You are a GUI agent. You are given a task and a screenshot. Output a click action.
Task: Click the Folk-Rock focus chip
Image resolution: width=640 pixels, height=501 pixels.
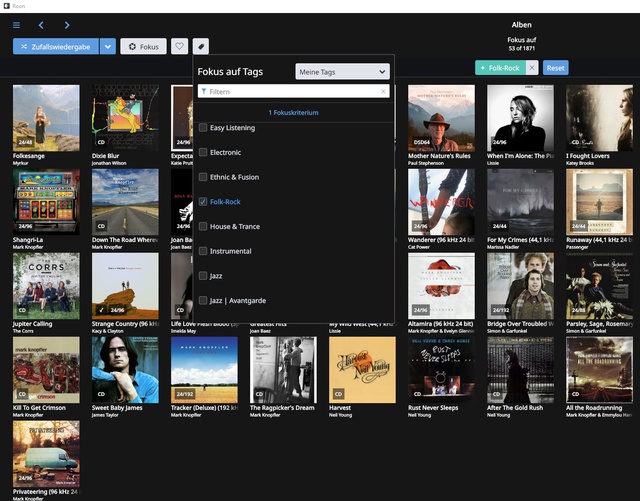coord(500,68)
